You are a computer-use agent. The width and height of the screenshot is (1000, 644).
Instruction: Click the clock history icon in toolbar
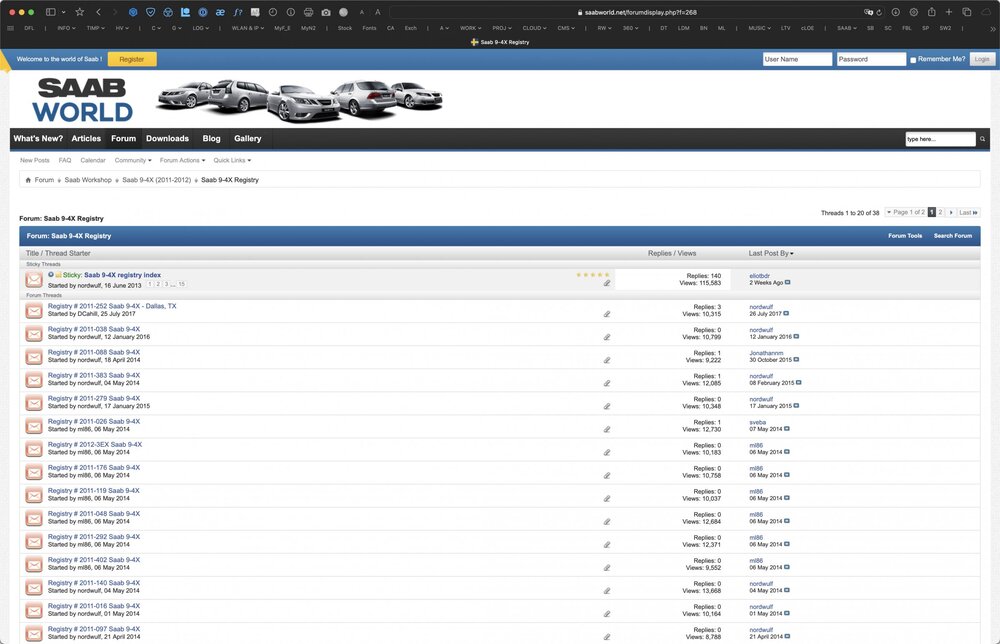[273, 12]
